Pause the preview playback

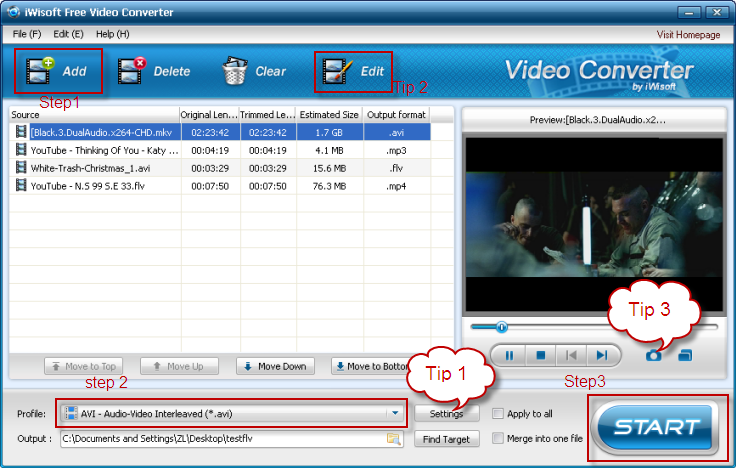pos(509,355)
